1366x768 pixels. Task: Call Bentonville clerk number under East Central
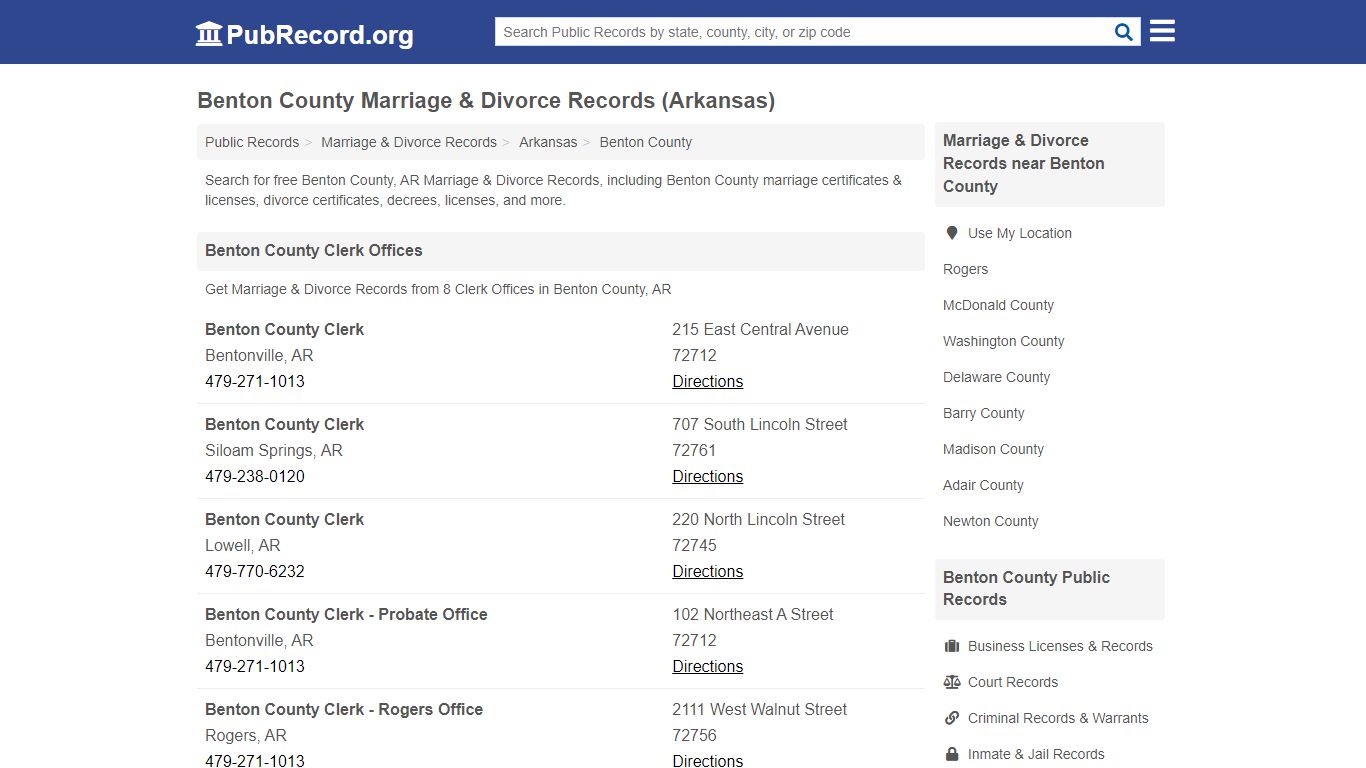(x=255, y=381)
